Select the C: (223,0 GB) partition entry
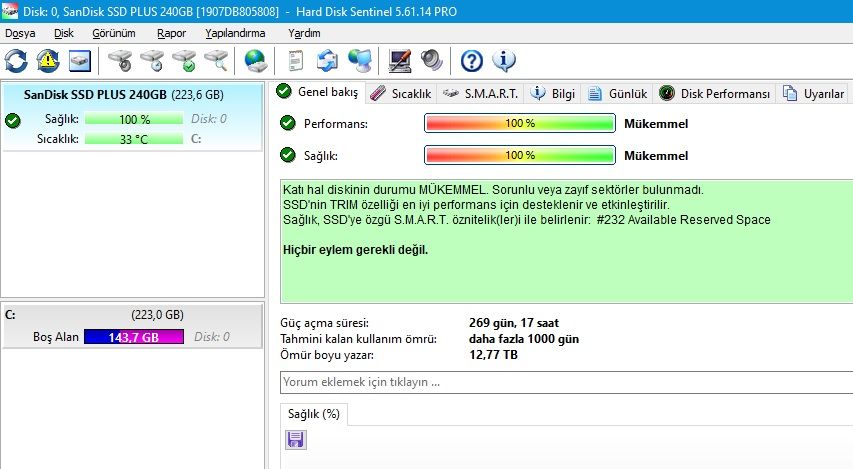Screen dimensions: 853x469 coord(132,326)
